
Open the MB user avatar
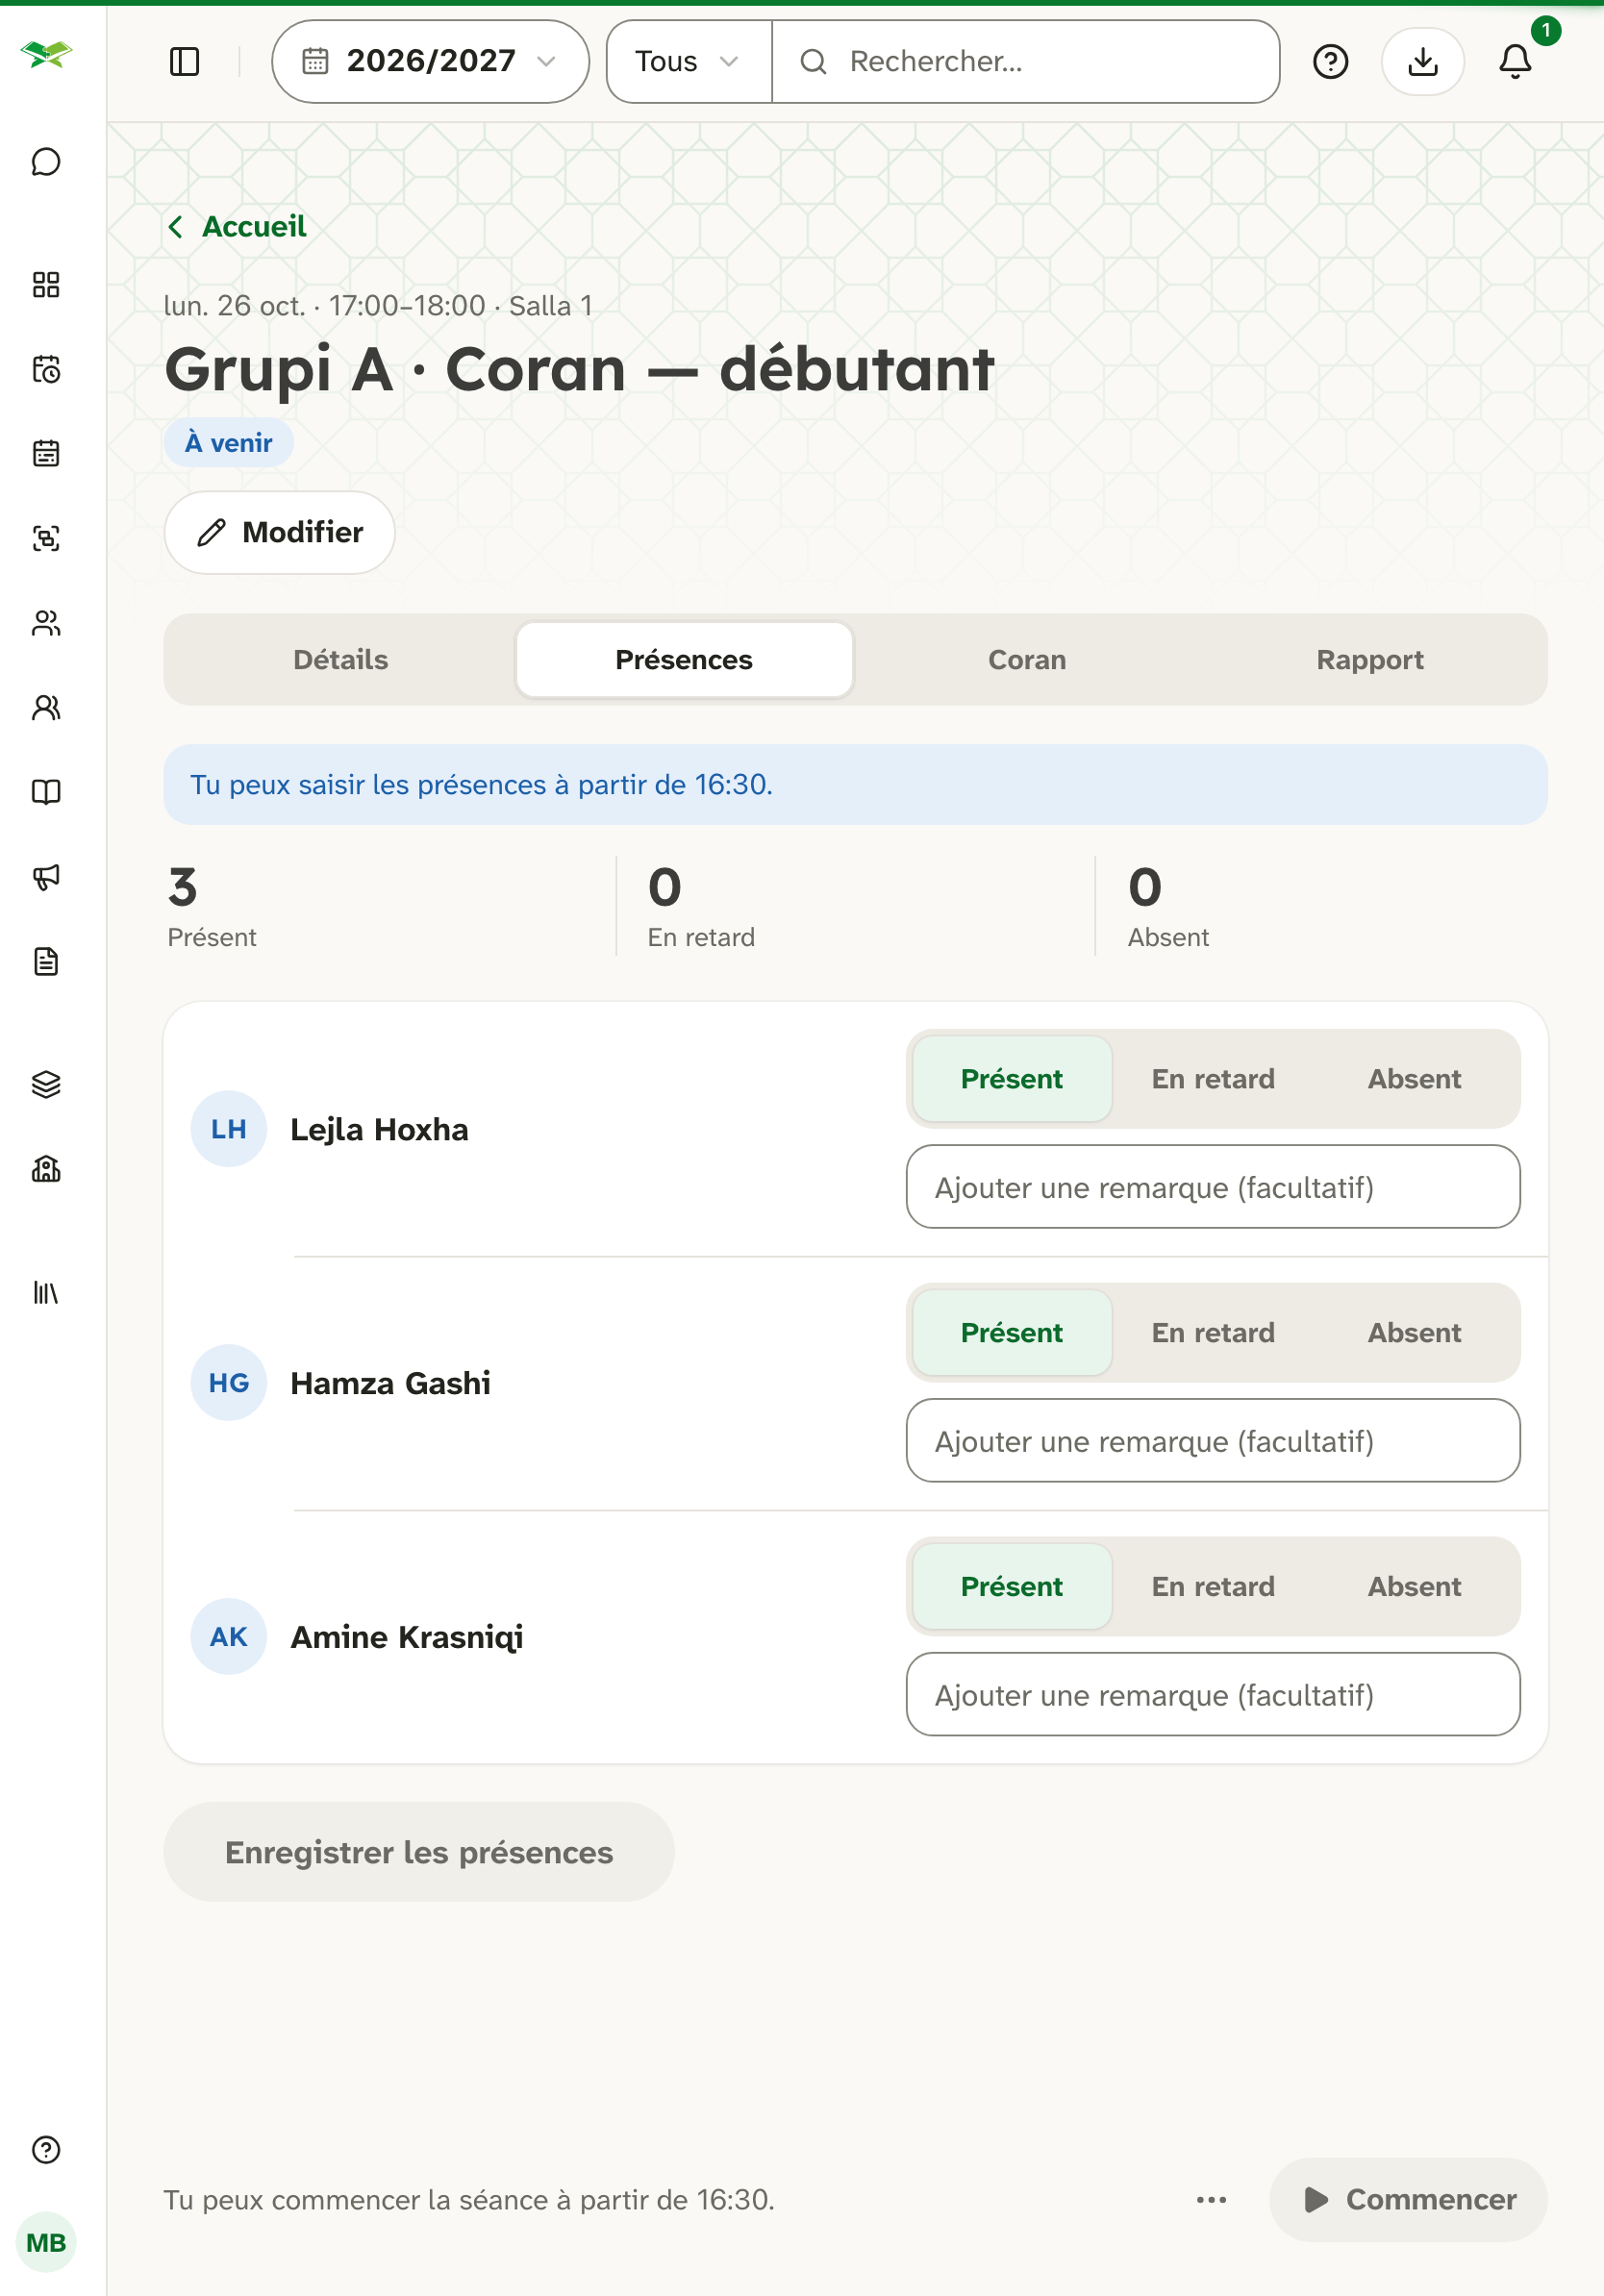(46, 2242)
